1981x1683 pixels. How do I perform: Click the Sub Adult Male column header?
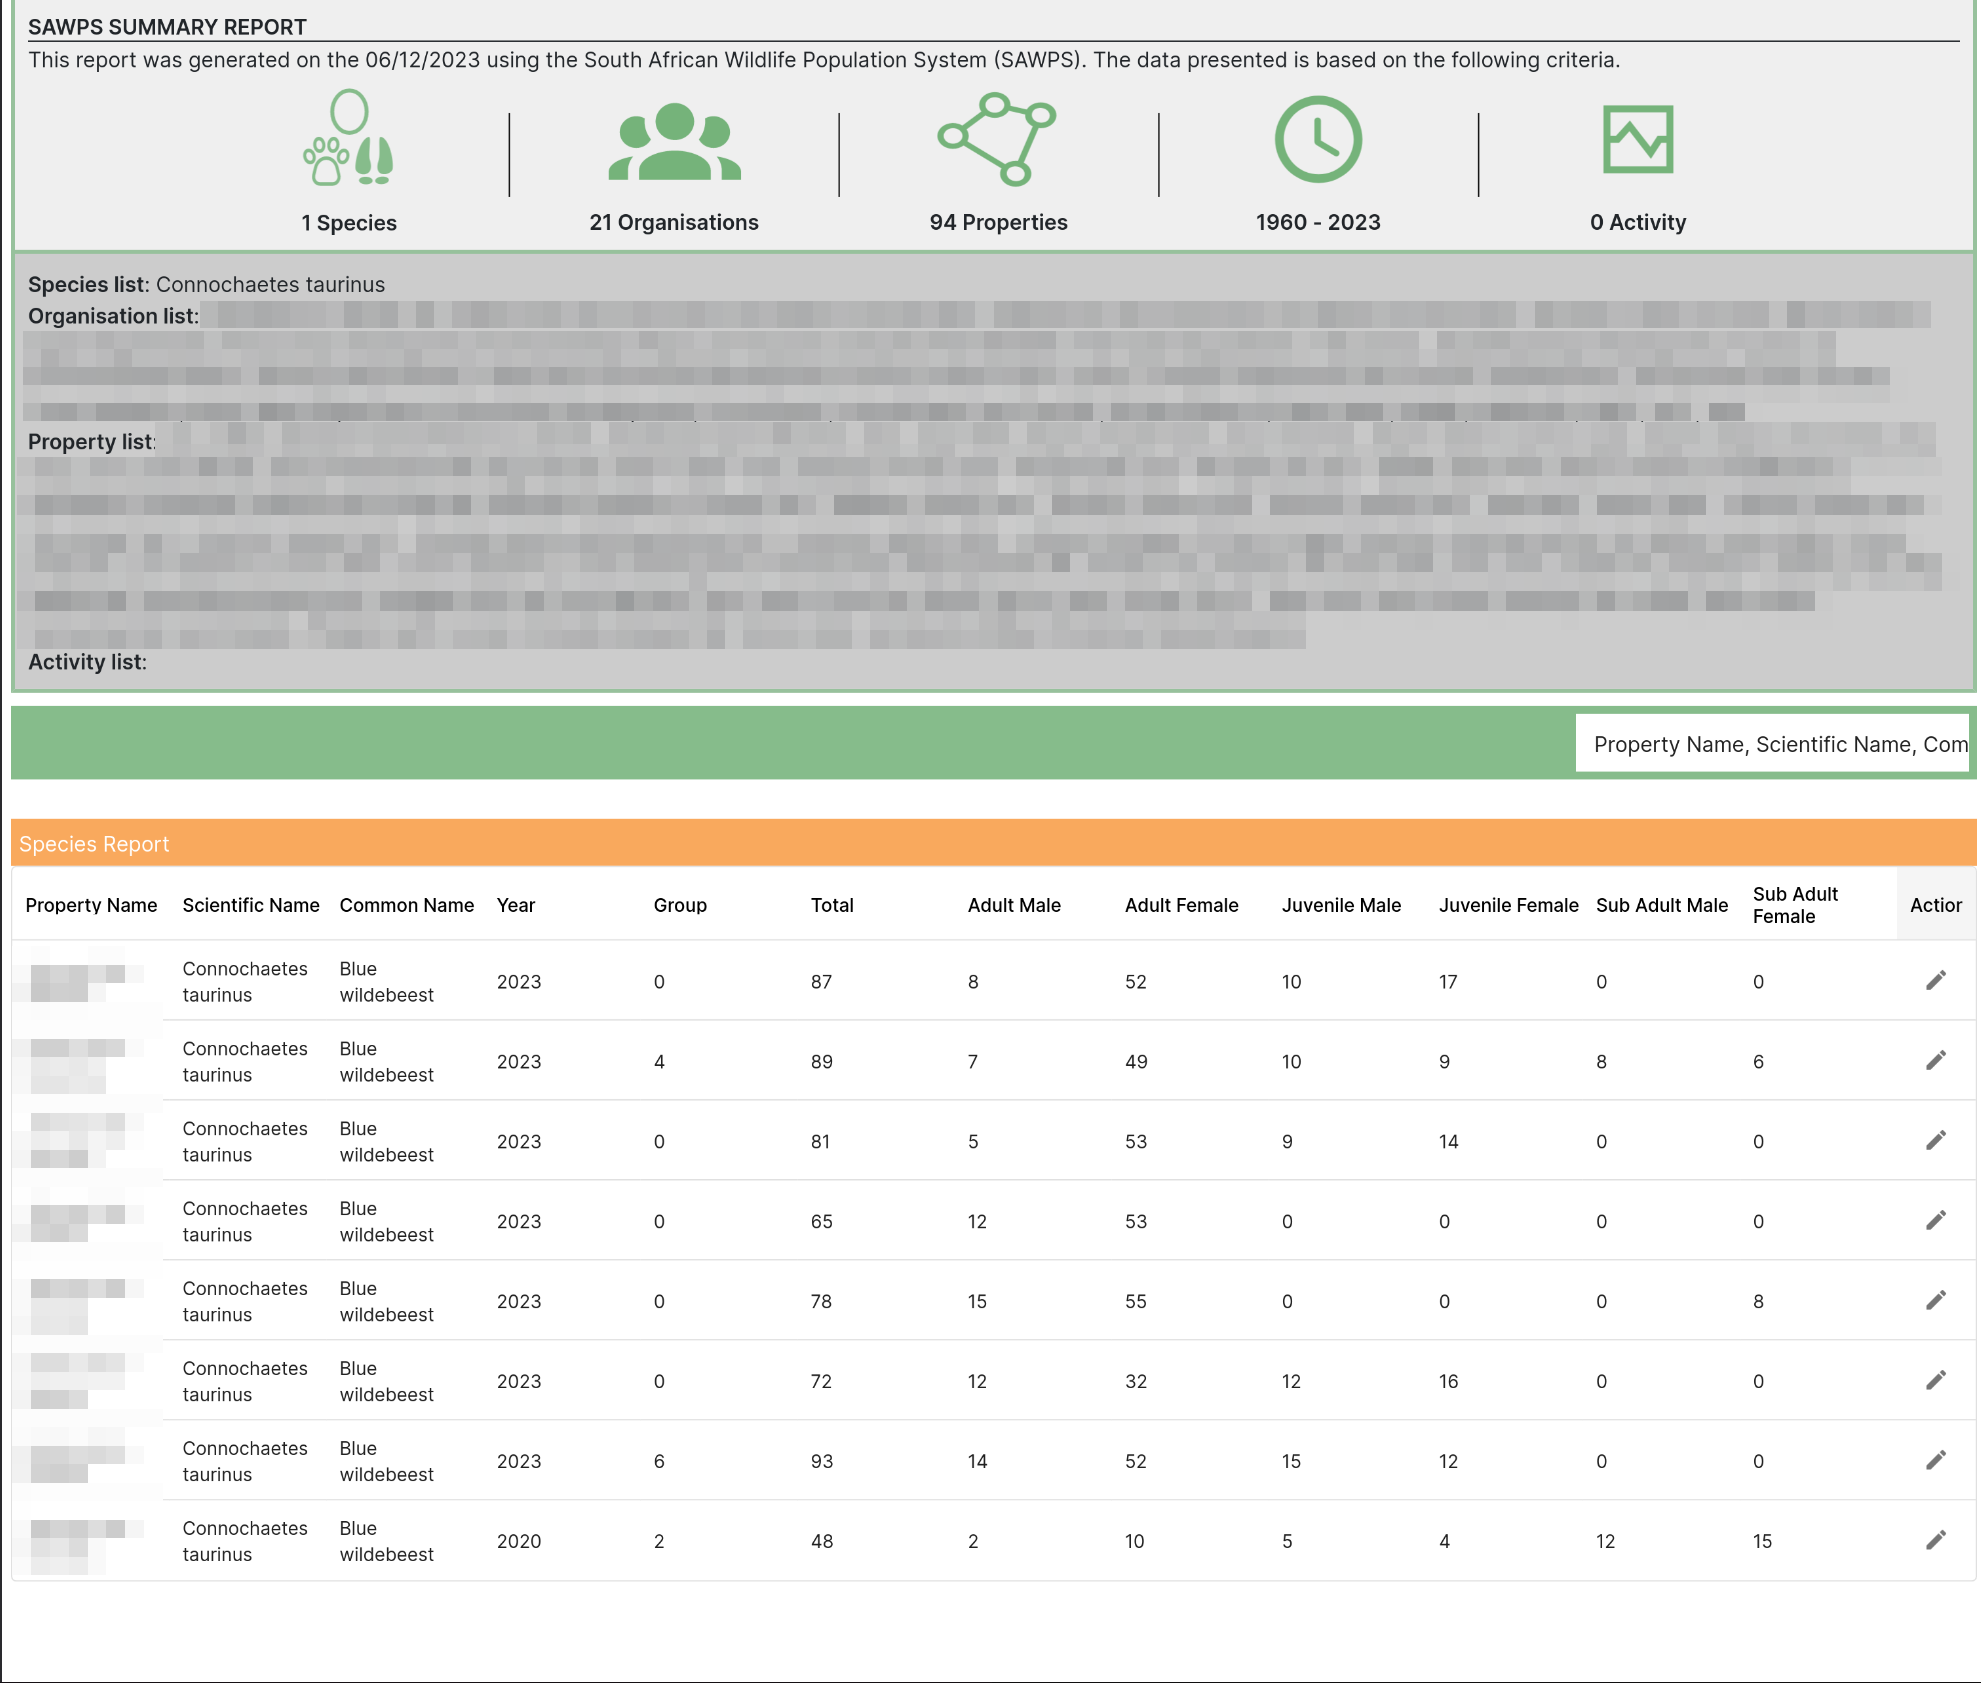tap(1661, 905)
